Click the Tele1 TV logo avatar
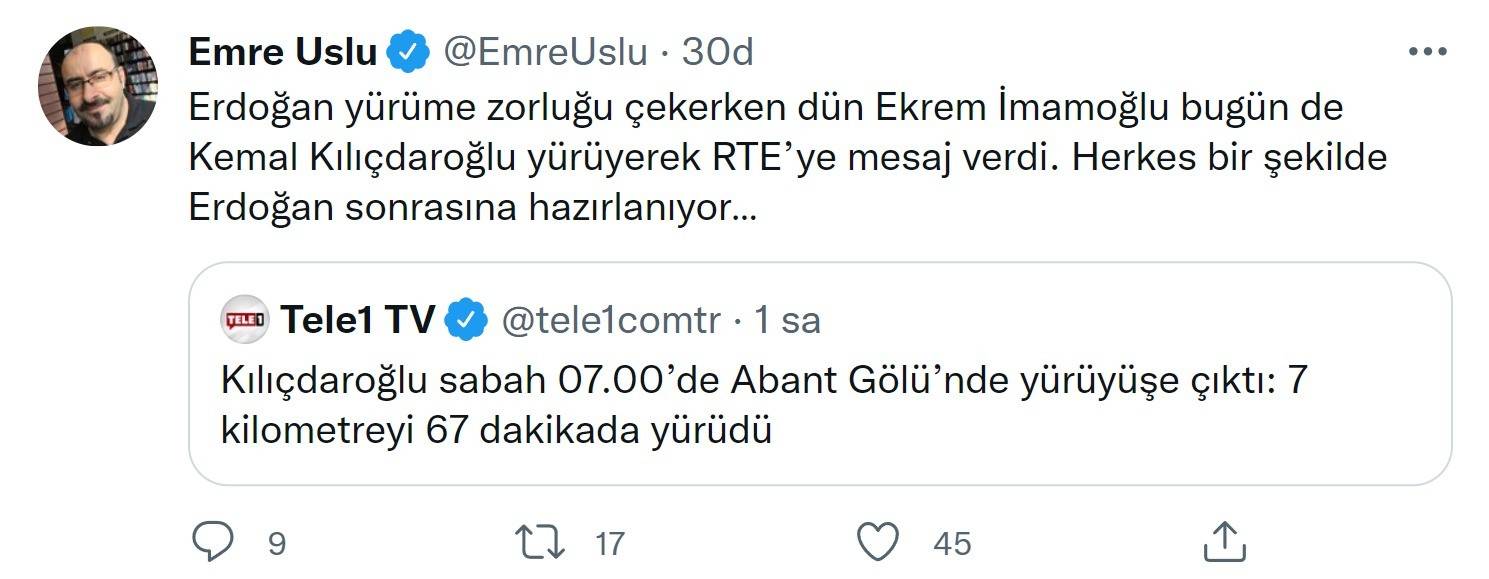The height and width of the screenshot is (579, 1489). click(x=245, y=320)
